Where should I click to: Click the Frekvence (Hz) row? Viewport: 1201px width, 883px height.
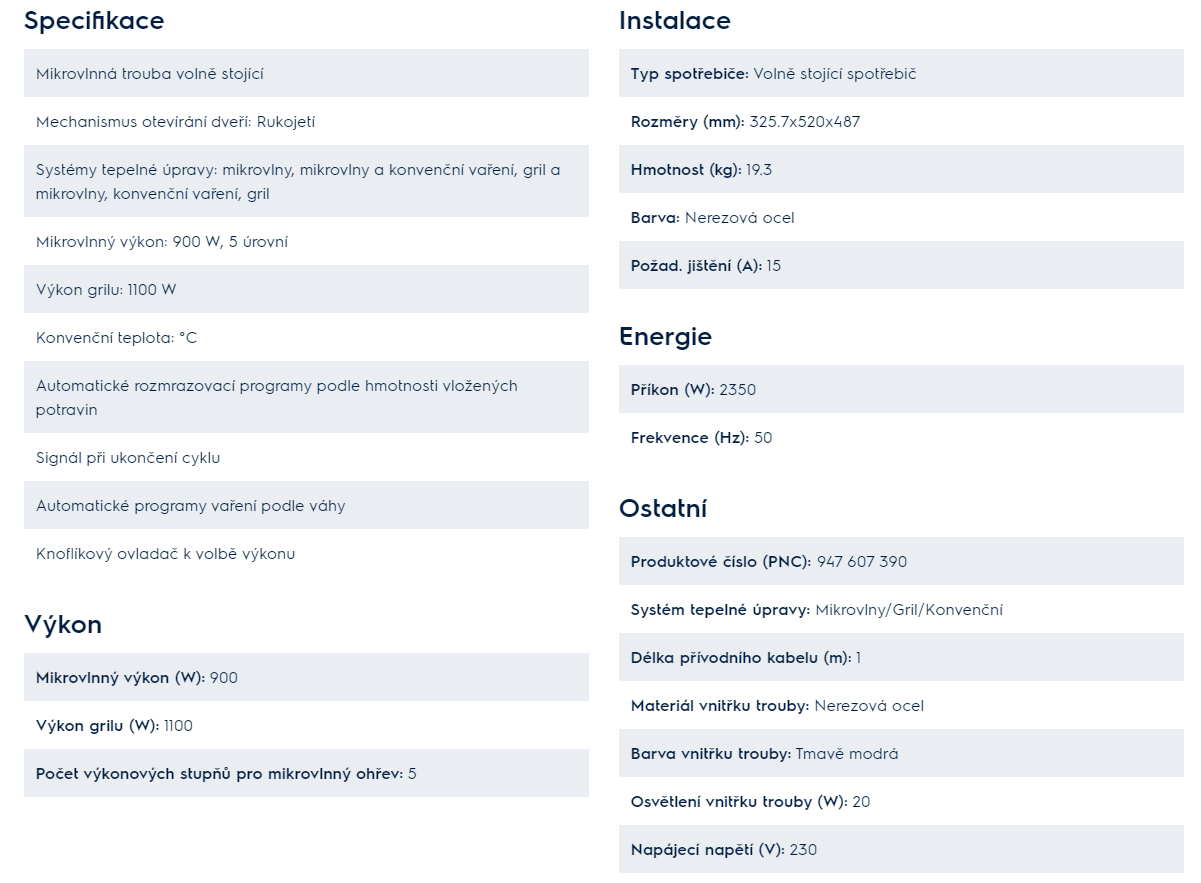click(x=901, y=437)
